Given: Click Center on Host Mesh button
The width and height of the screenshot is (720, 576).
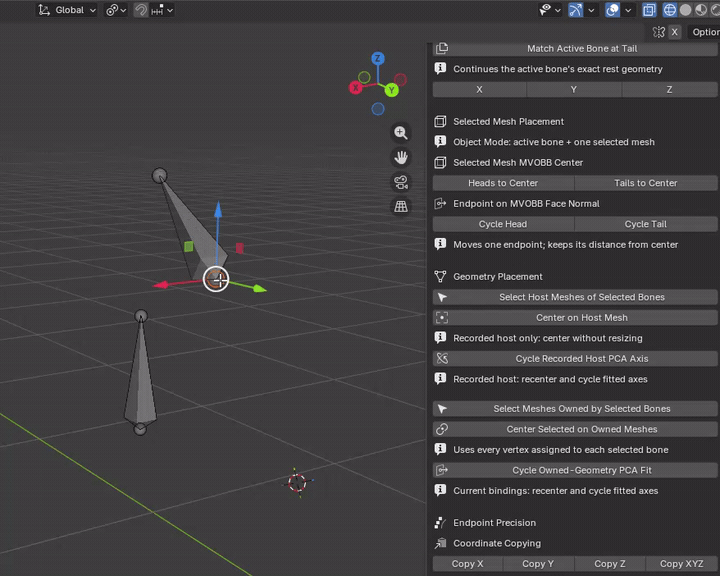Looking at the screenshot, I should point(575,318).
